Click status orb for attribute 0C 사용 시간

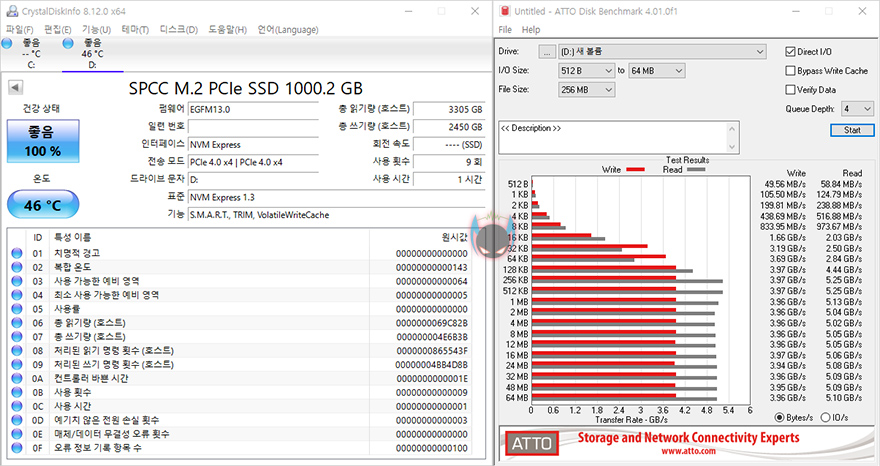point(17,406)
